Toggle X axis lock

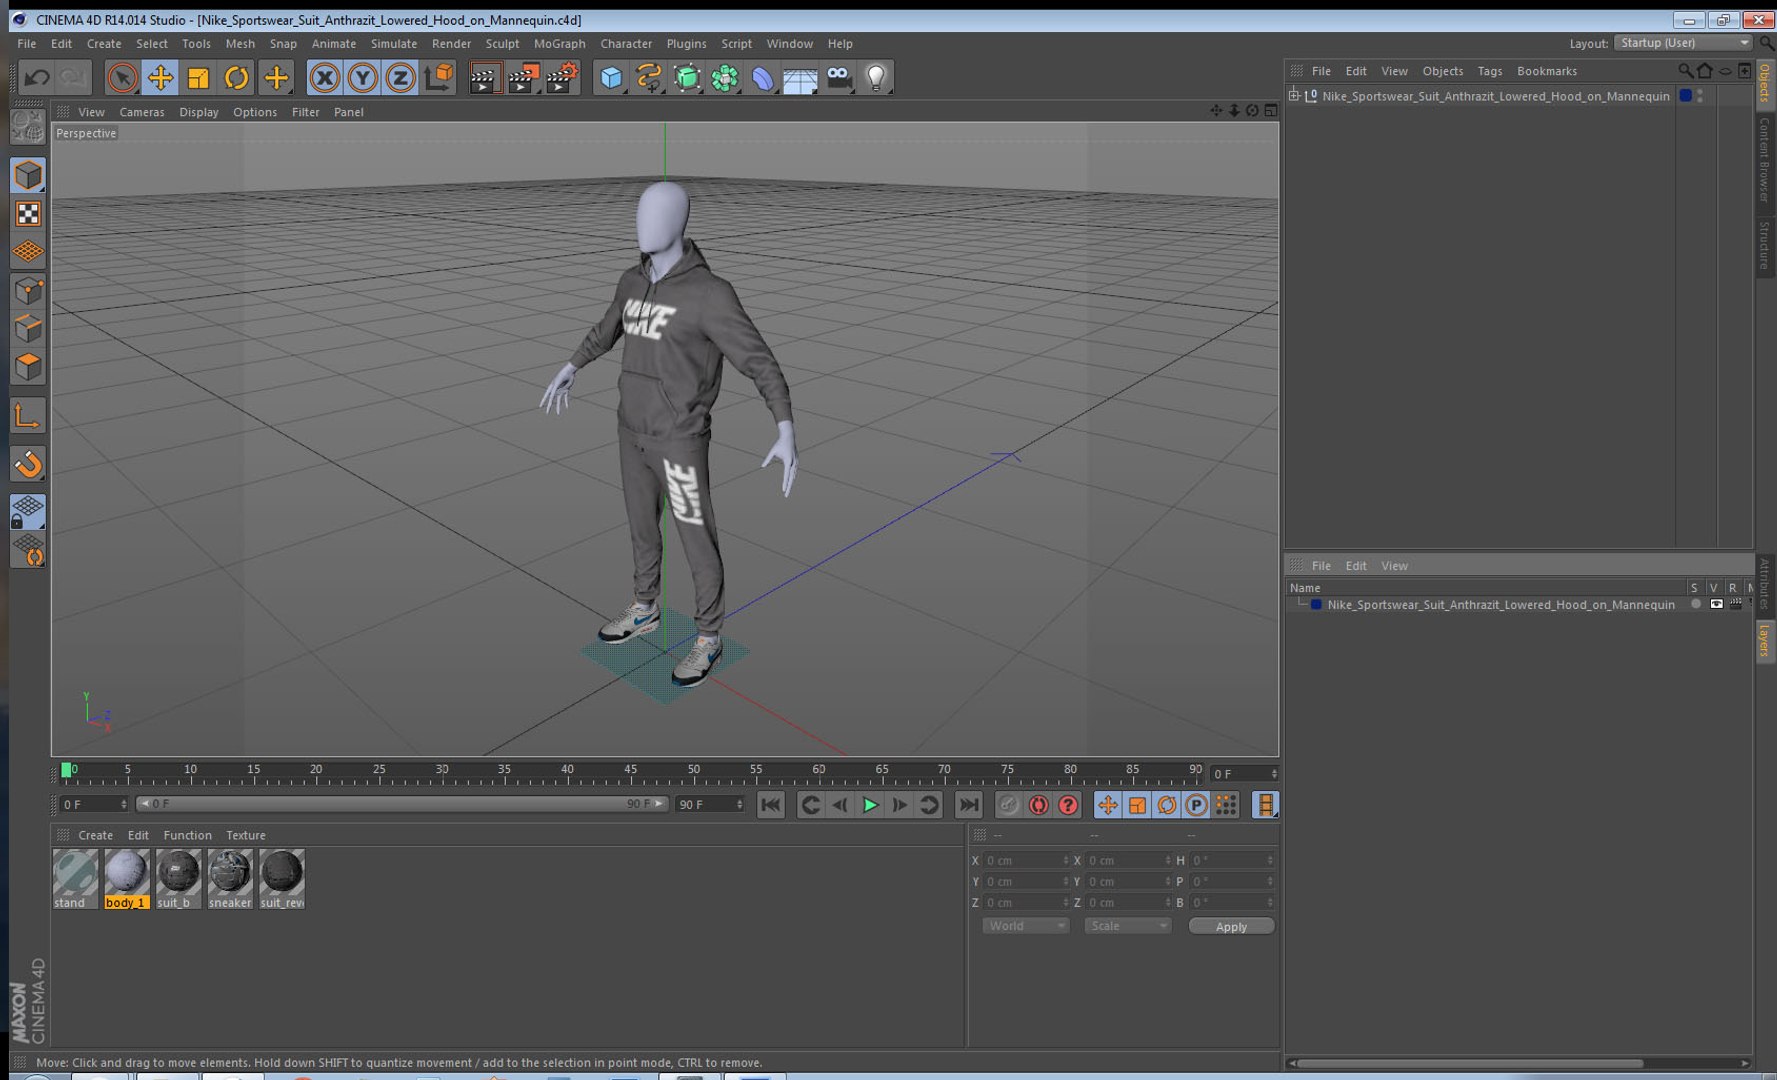coord(324,77)
